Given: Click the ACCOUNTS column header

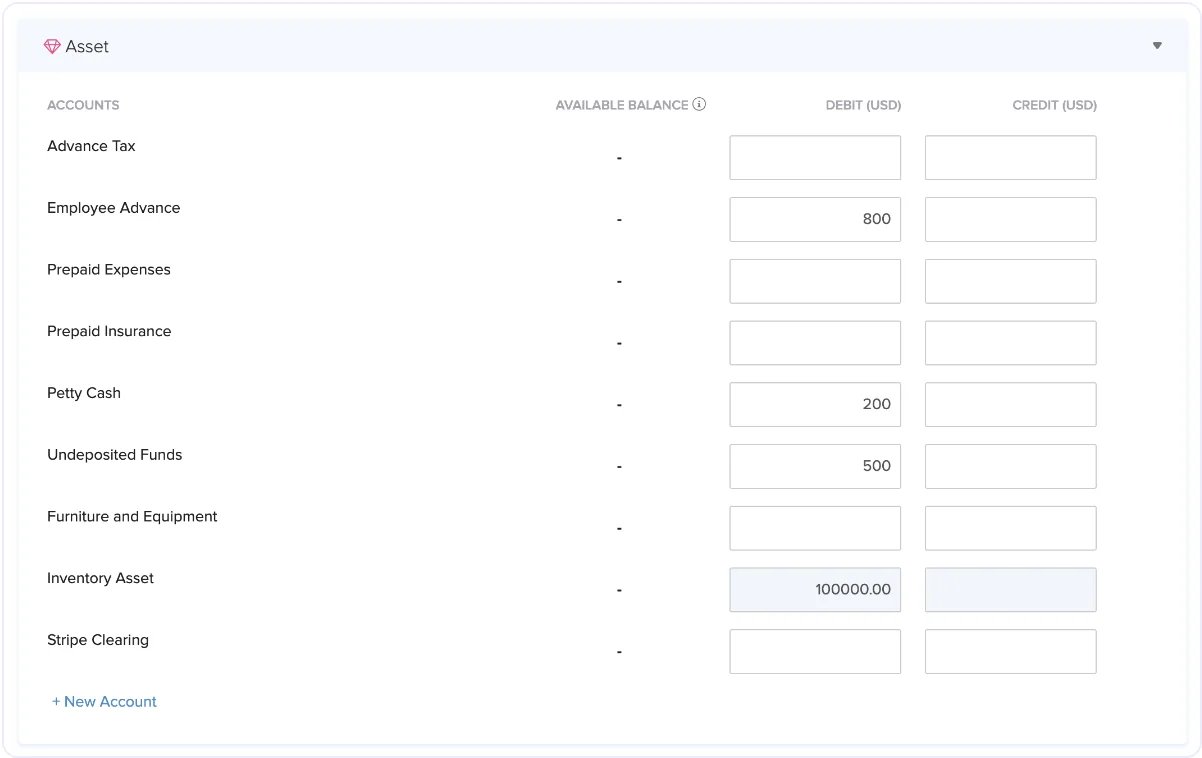Looking at the screenshot, I should click(83, 105).
